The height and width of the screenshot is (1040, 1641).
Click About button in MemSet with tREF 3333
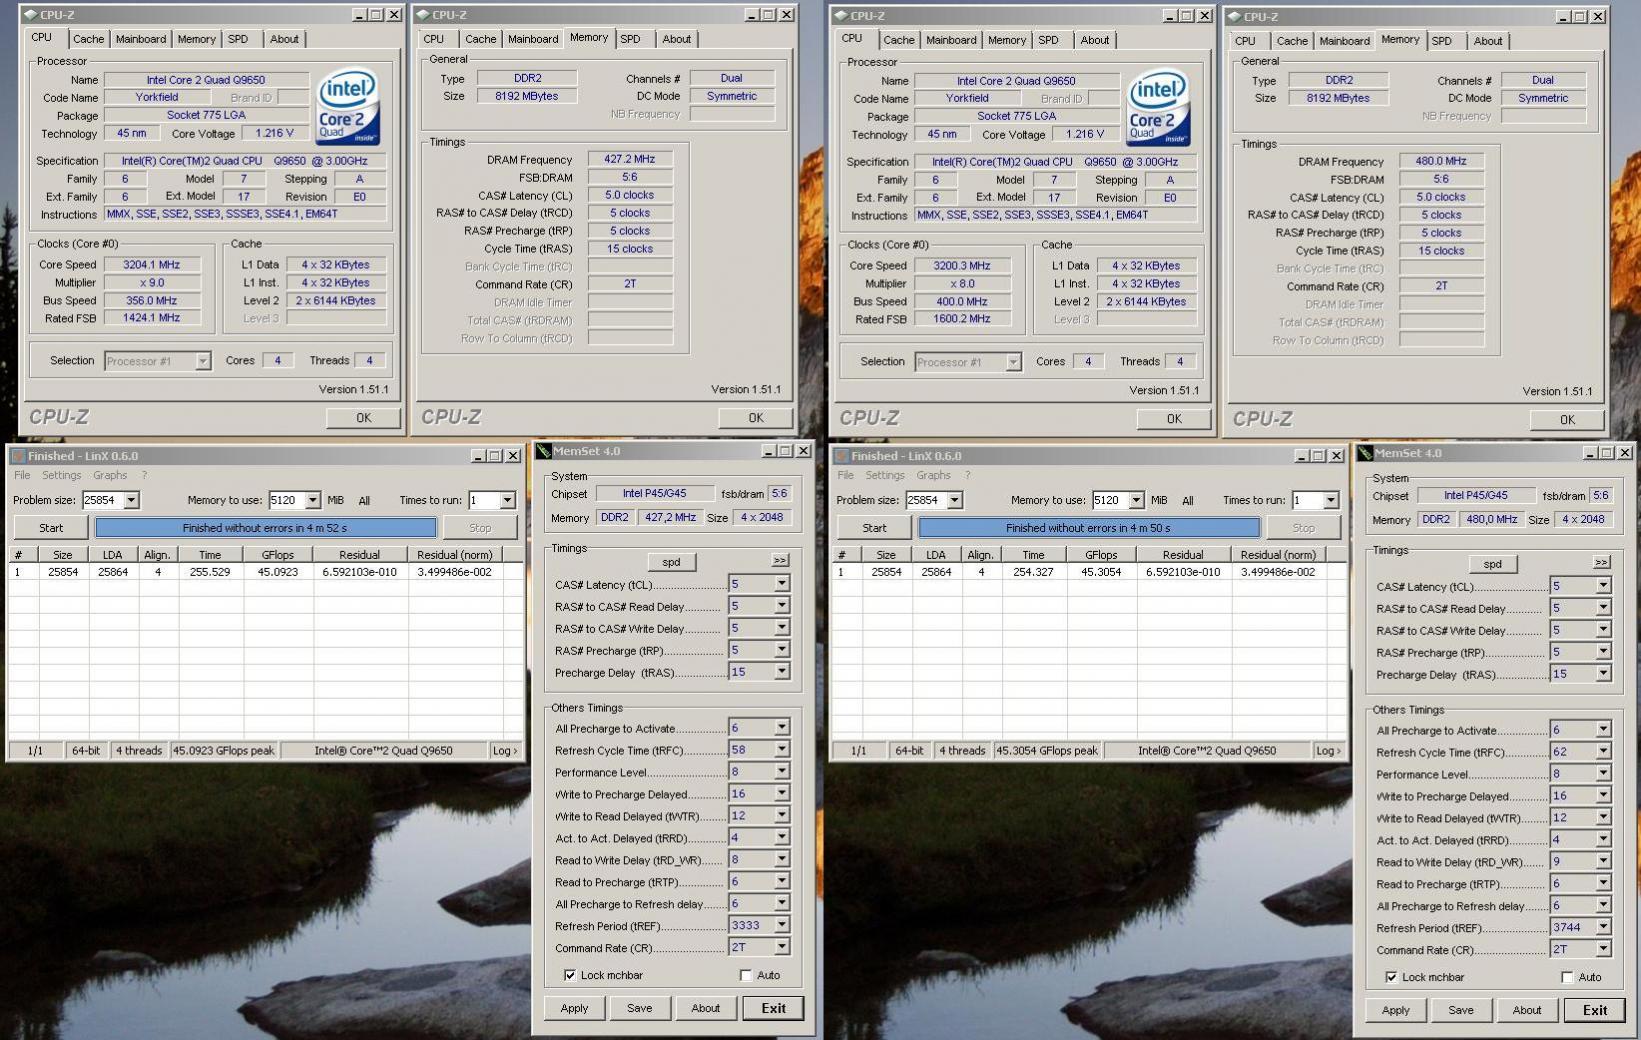coord(705,1008)
